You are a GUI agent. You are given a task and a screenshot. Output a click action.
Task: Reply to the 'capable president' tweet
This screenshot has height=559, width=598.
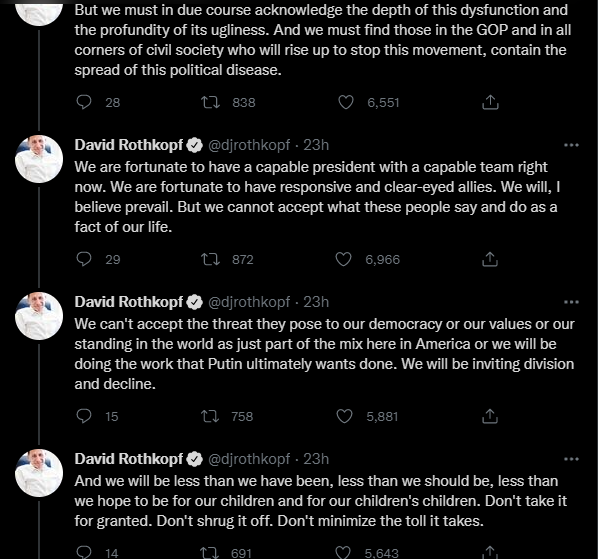tap(84, 259)
